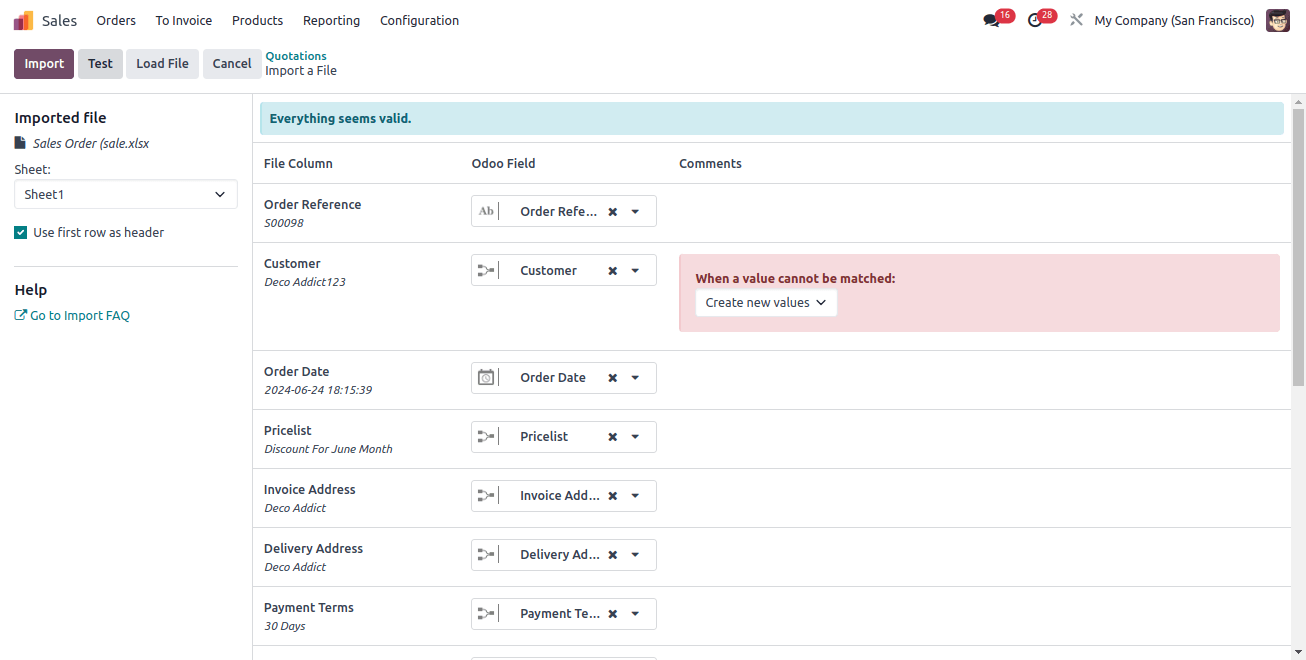
Task: Clear the Delivery Address field mapping
Action: (x=613, y=555)
